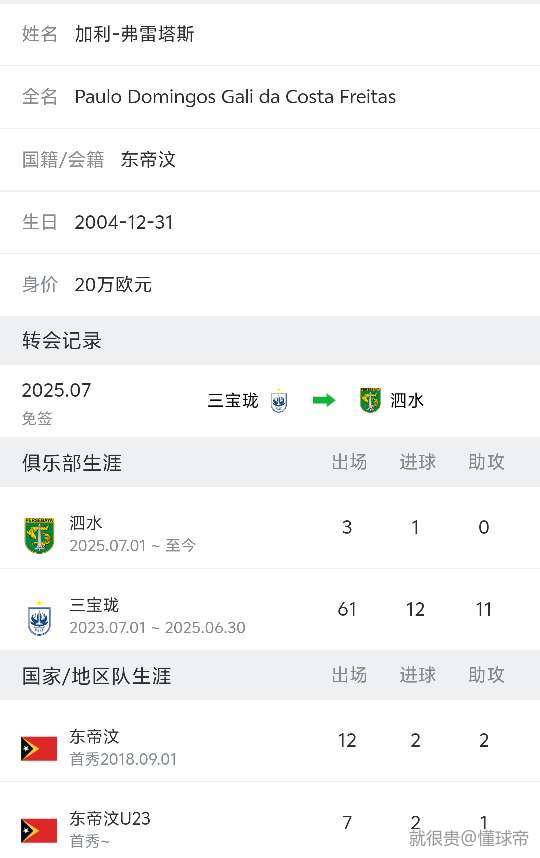Select the 三宝珑 2023.07.01 ~ 2025.06.30 row
Screen dimensions: 540x858
click(270, 610)
